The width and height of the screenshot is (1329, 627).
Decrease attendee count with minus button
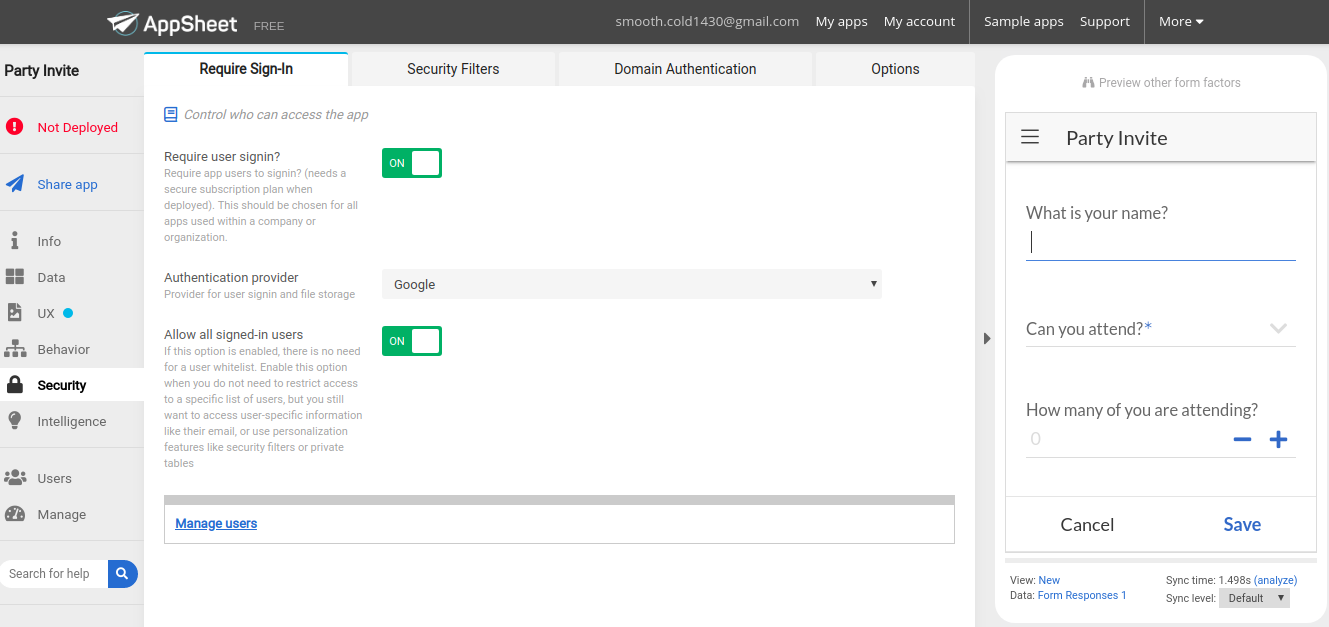(1242, 439)
